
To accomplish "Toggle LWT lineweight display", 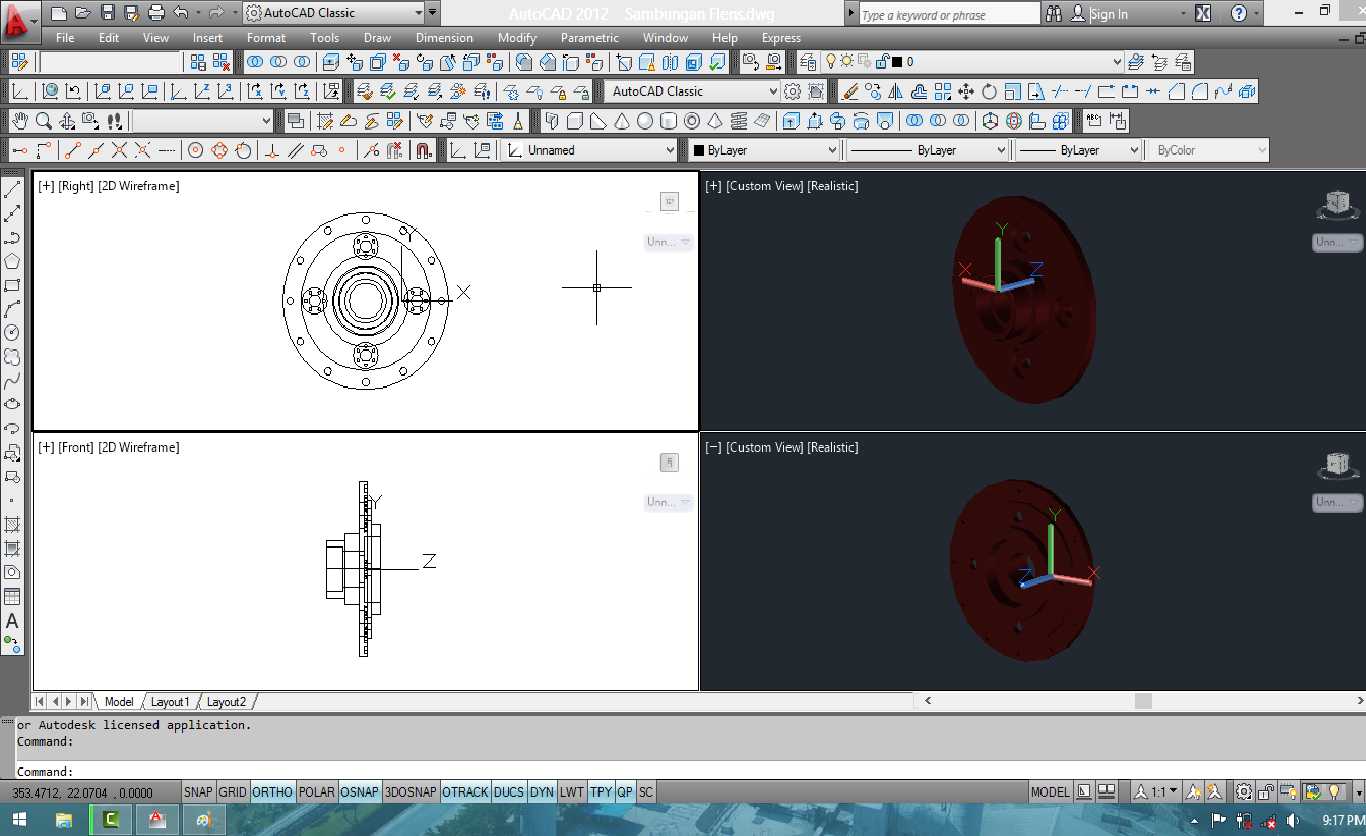I will (571, 792).
